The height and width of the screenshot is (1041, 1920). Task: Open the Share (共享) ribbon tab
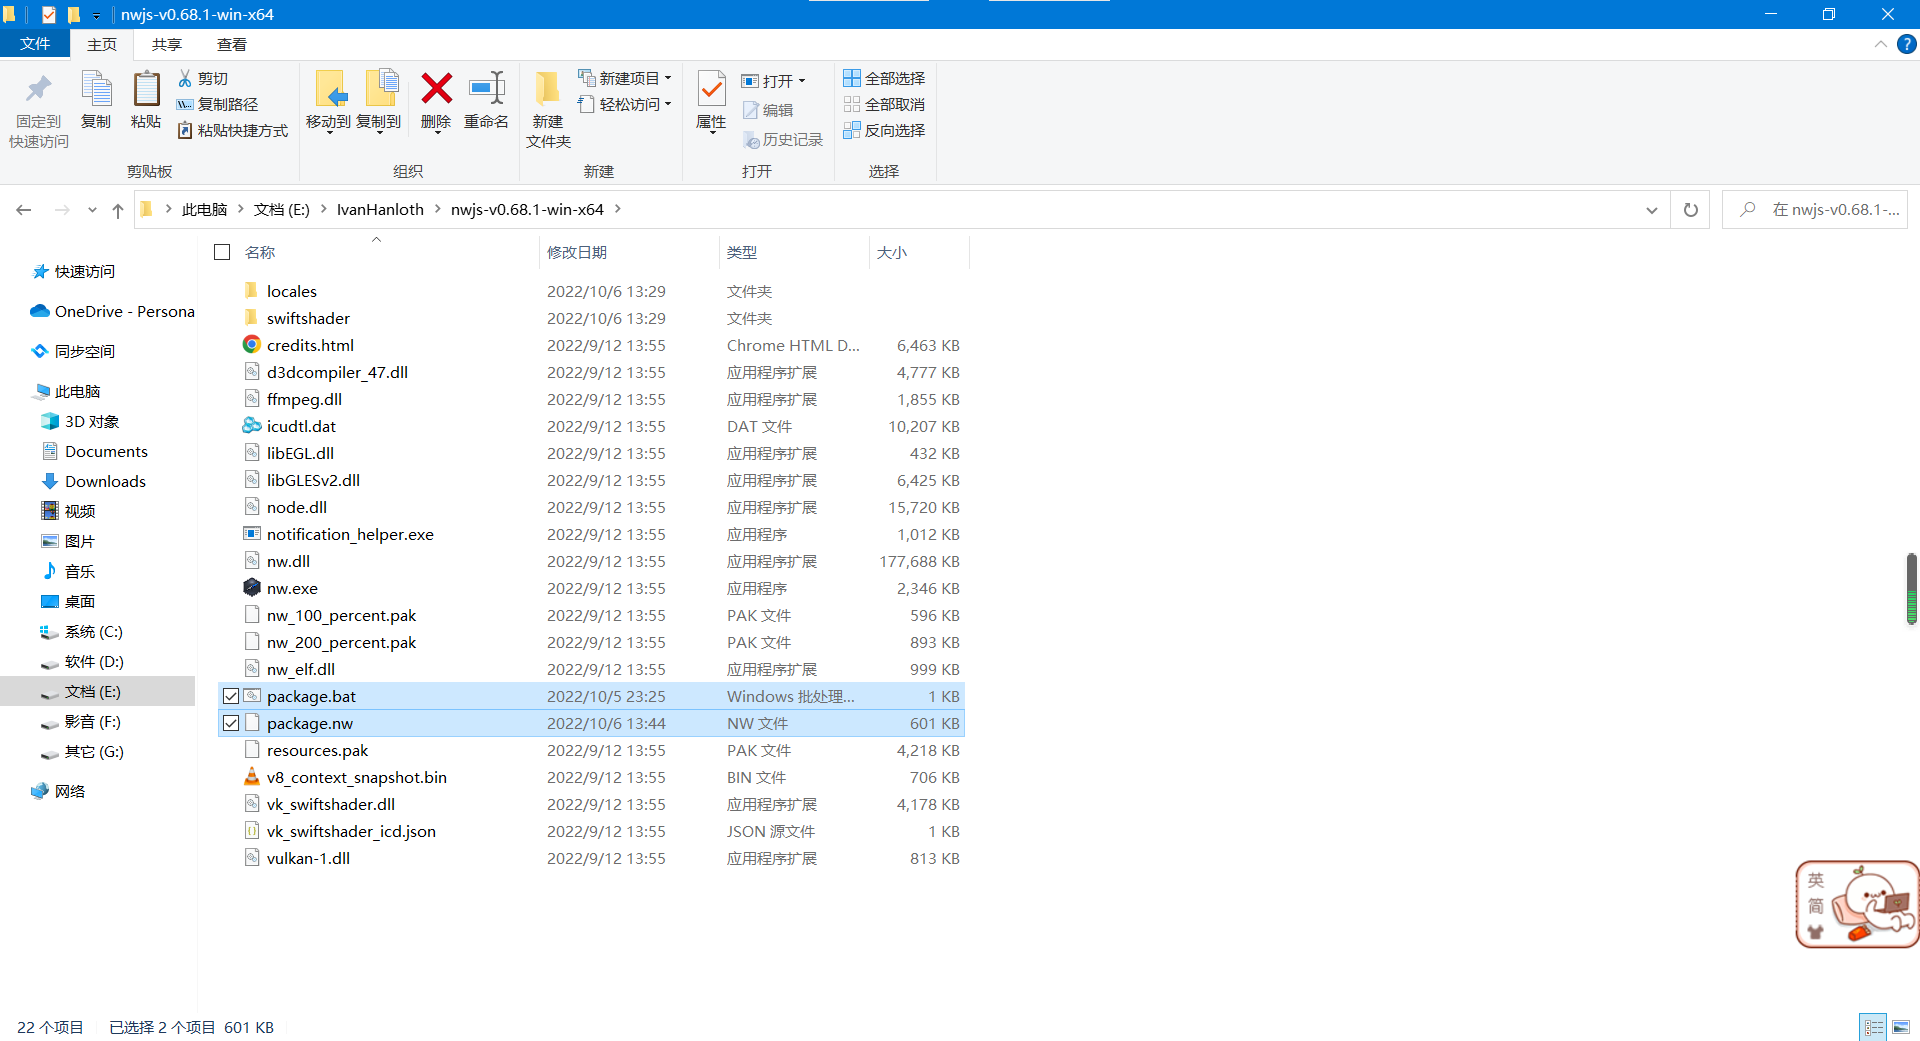(x=166, y=44)
